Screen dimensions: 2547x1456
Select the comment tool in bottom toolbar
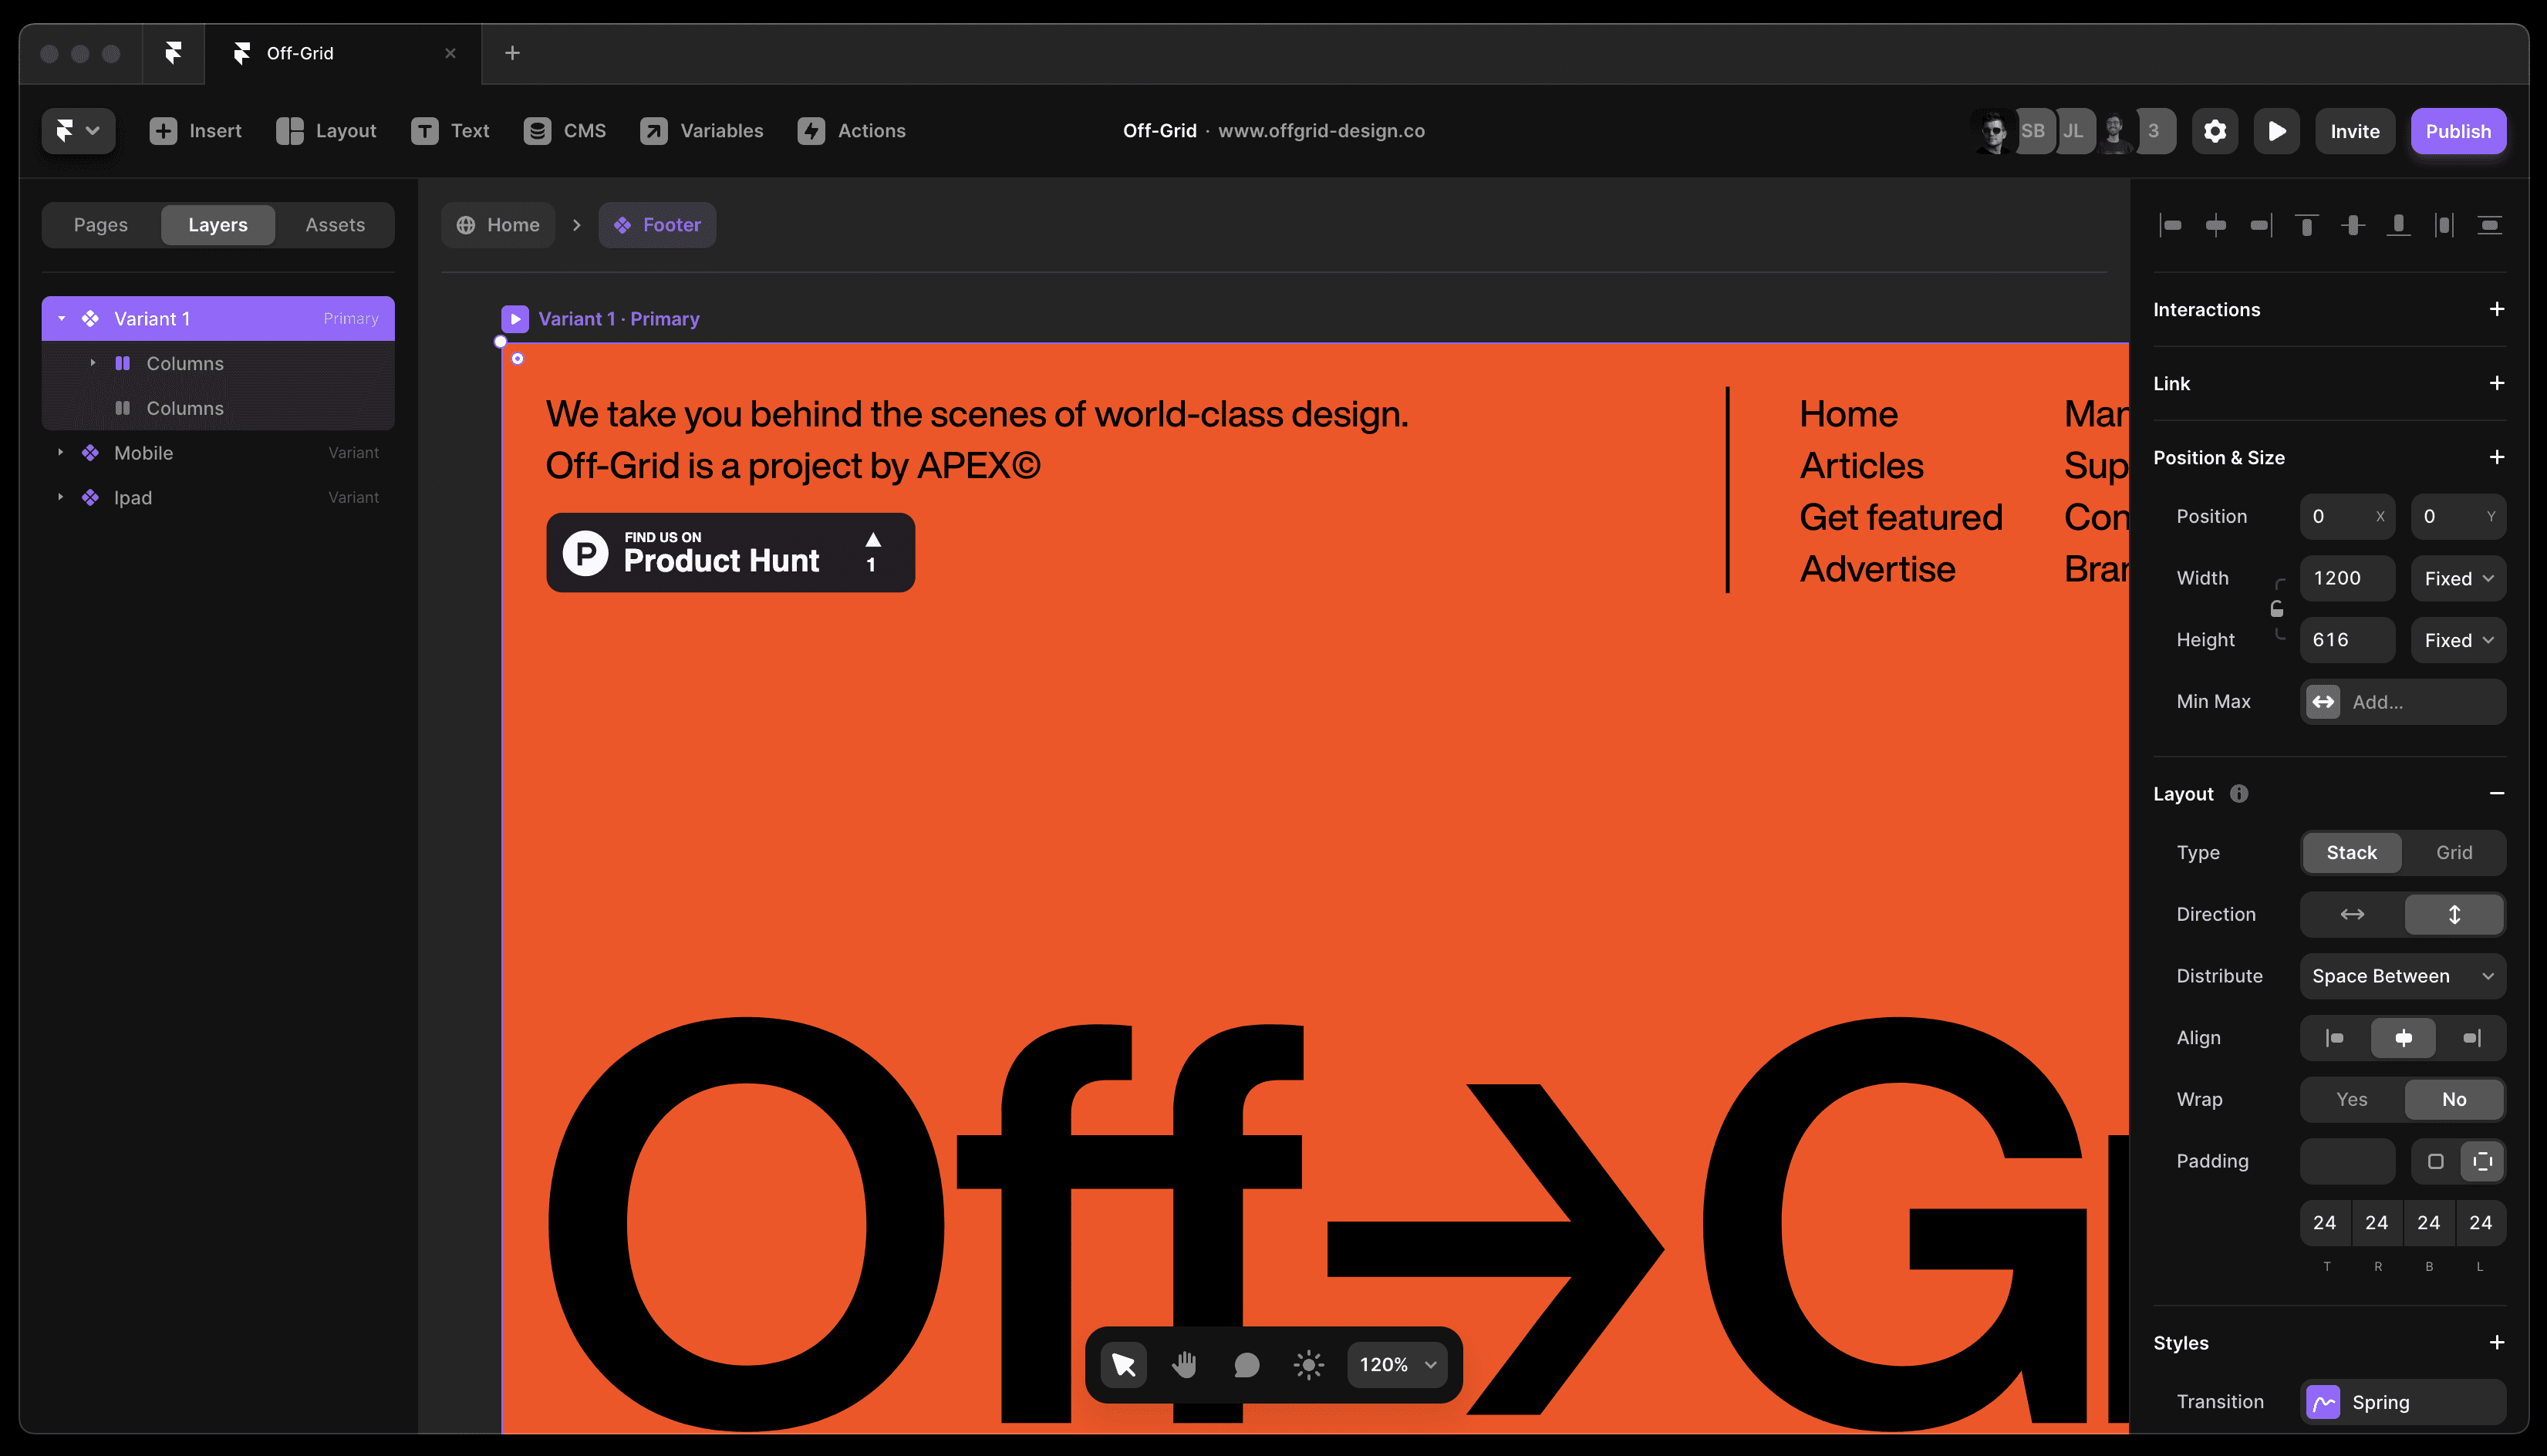pyautogui.click(x=1246, y=1365)
